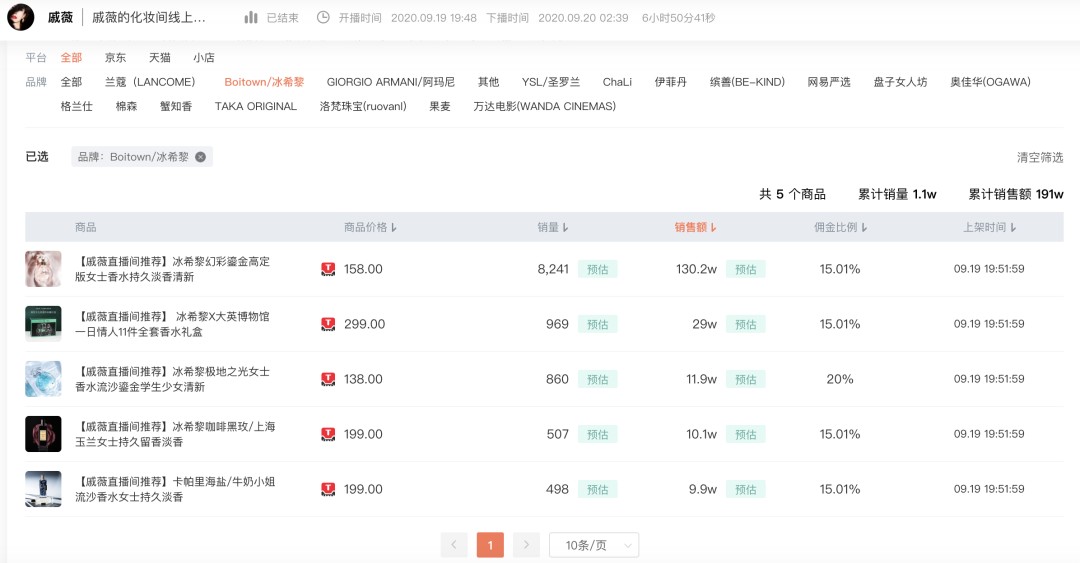Open product 卡帕里海盐/牛奶小姐
This screenshot has width=1080, height=563.
click(176, 490)
